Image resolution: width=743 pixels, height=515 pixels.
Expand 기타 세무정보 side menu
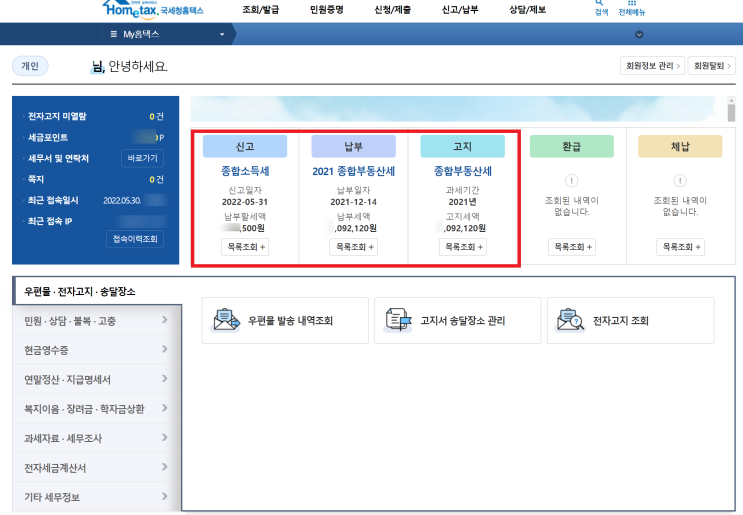pyautogui.click(x=97, y=497)
